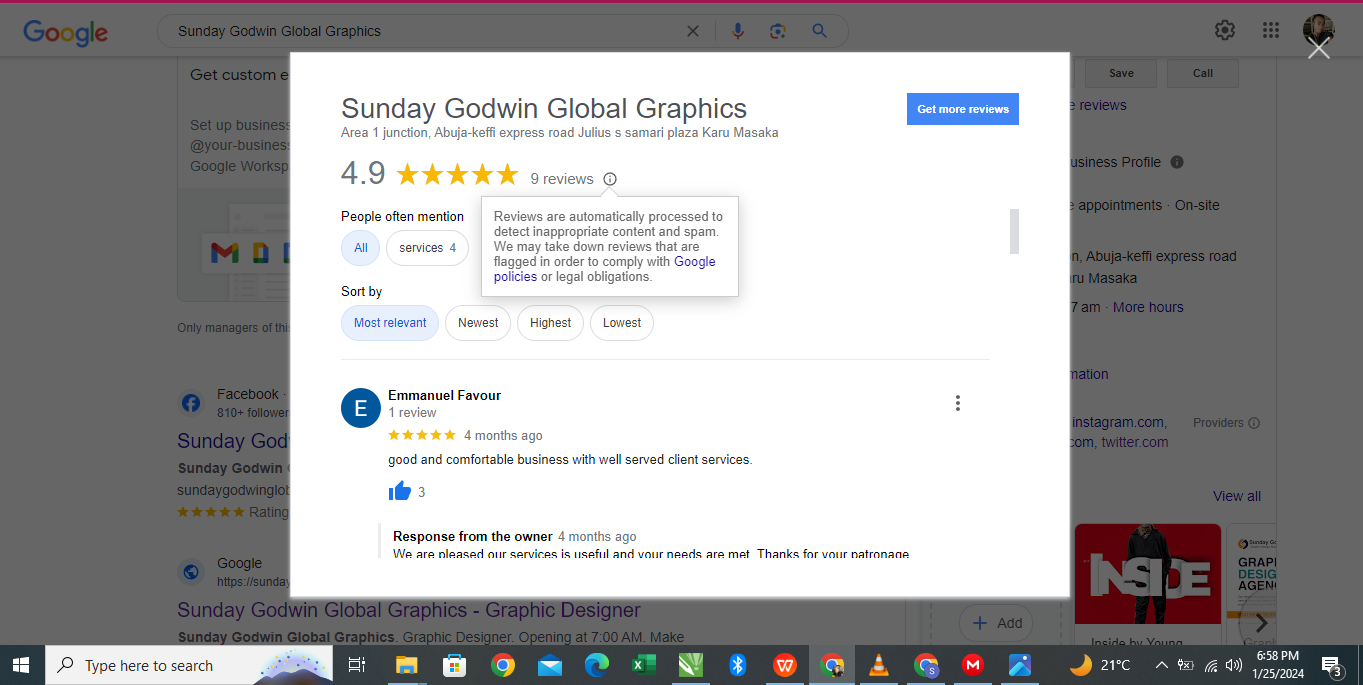Click the blue search magnifier icon
Image resolution: width=1363 pixels, height=685 pixels.
tap(819, 31)
